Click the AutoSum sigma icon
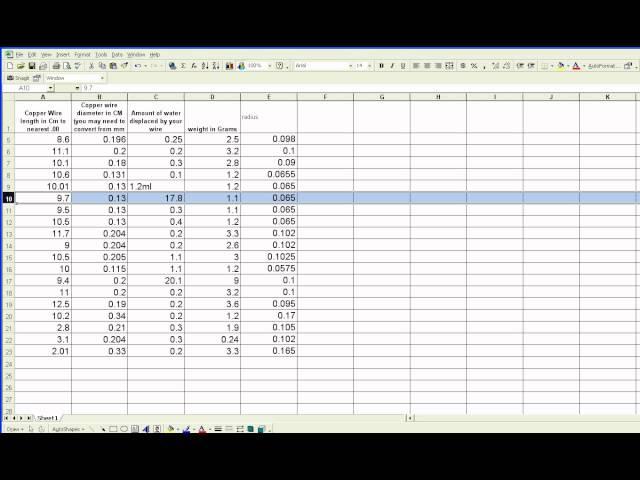The width and height of the screenshot is (640, 480). 183,66
